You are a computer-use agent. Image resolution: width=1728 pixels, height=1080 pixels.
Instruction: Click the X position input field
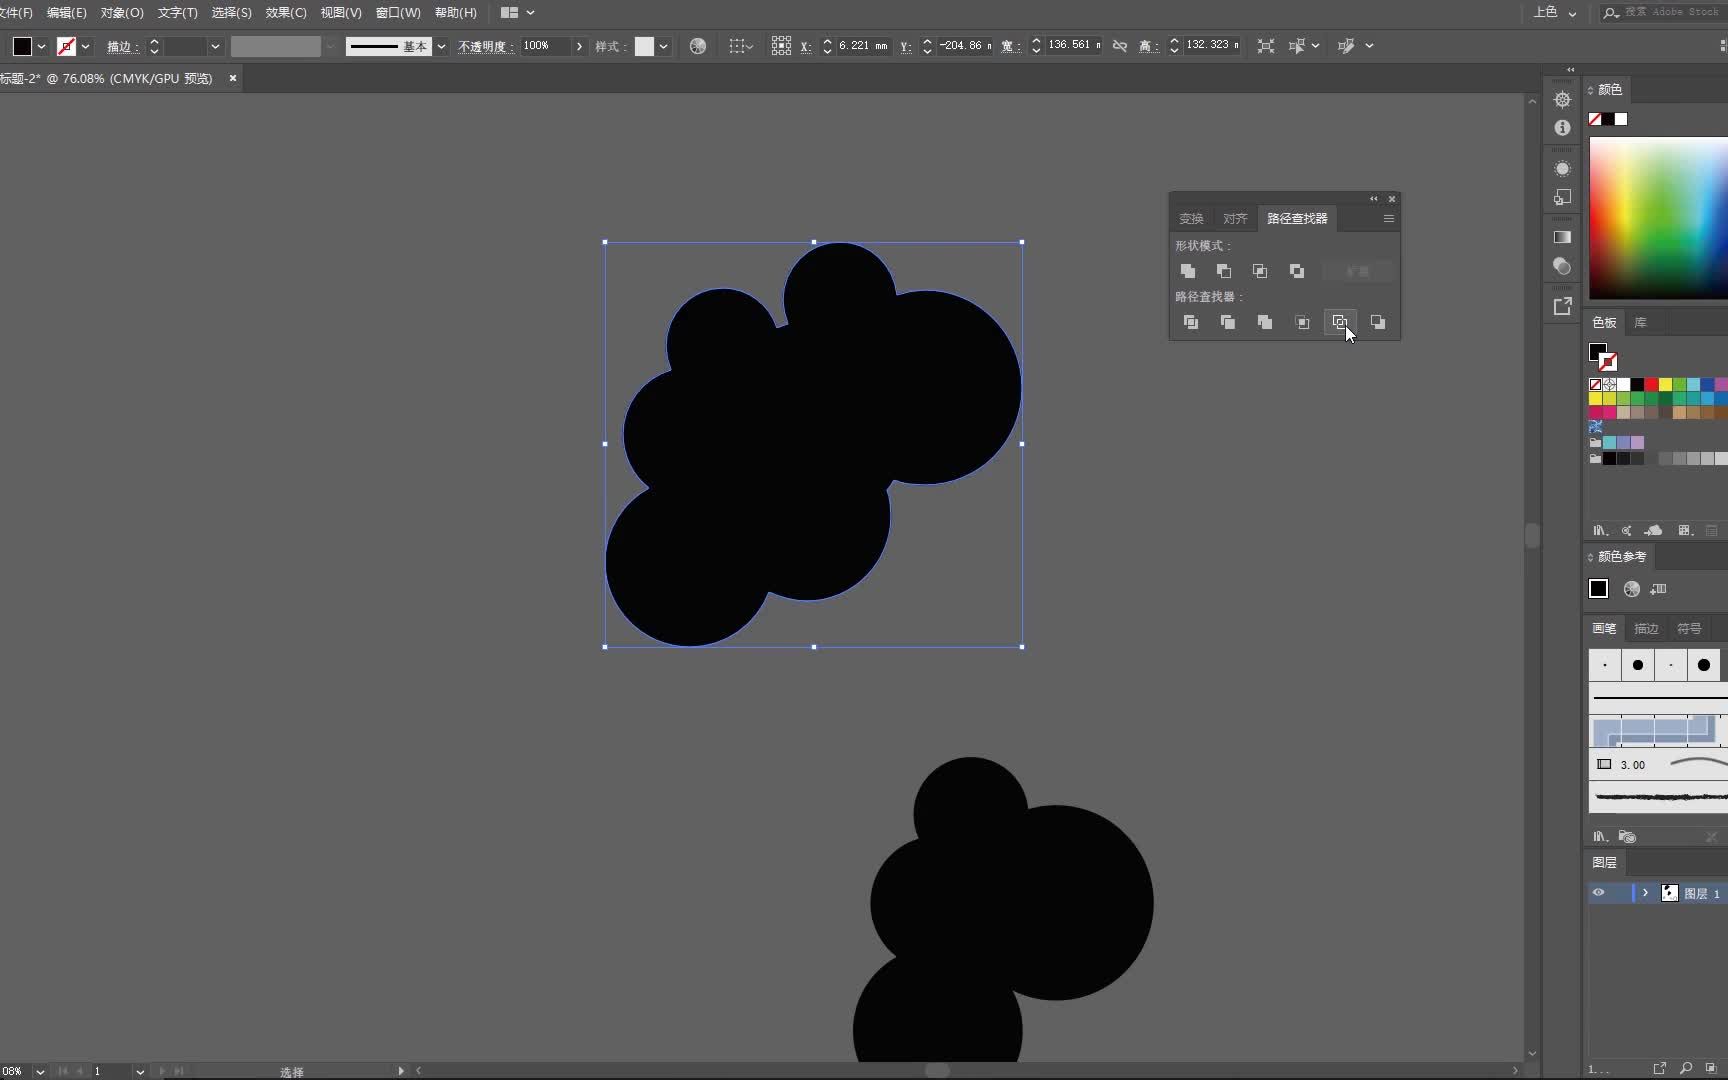click(862, 46)
